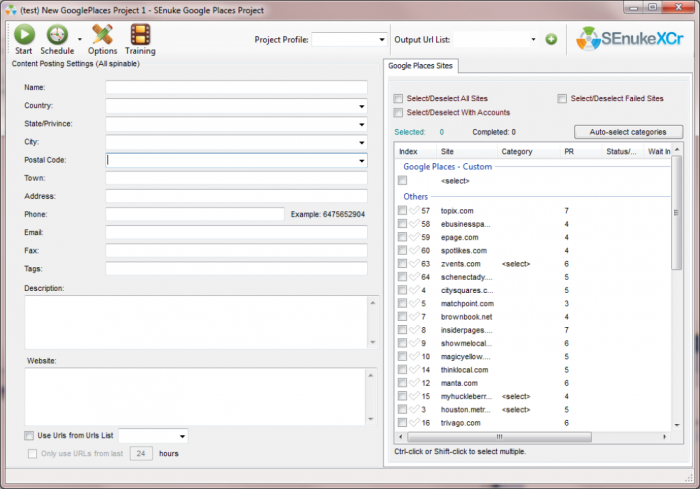Click the checkmark icon beside topix.com
Screen dimensions: 700x489
[414, 210]
